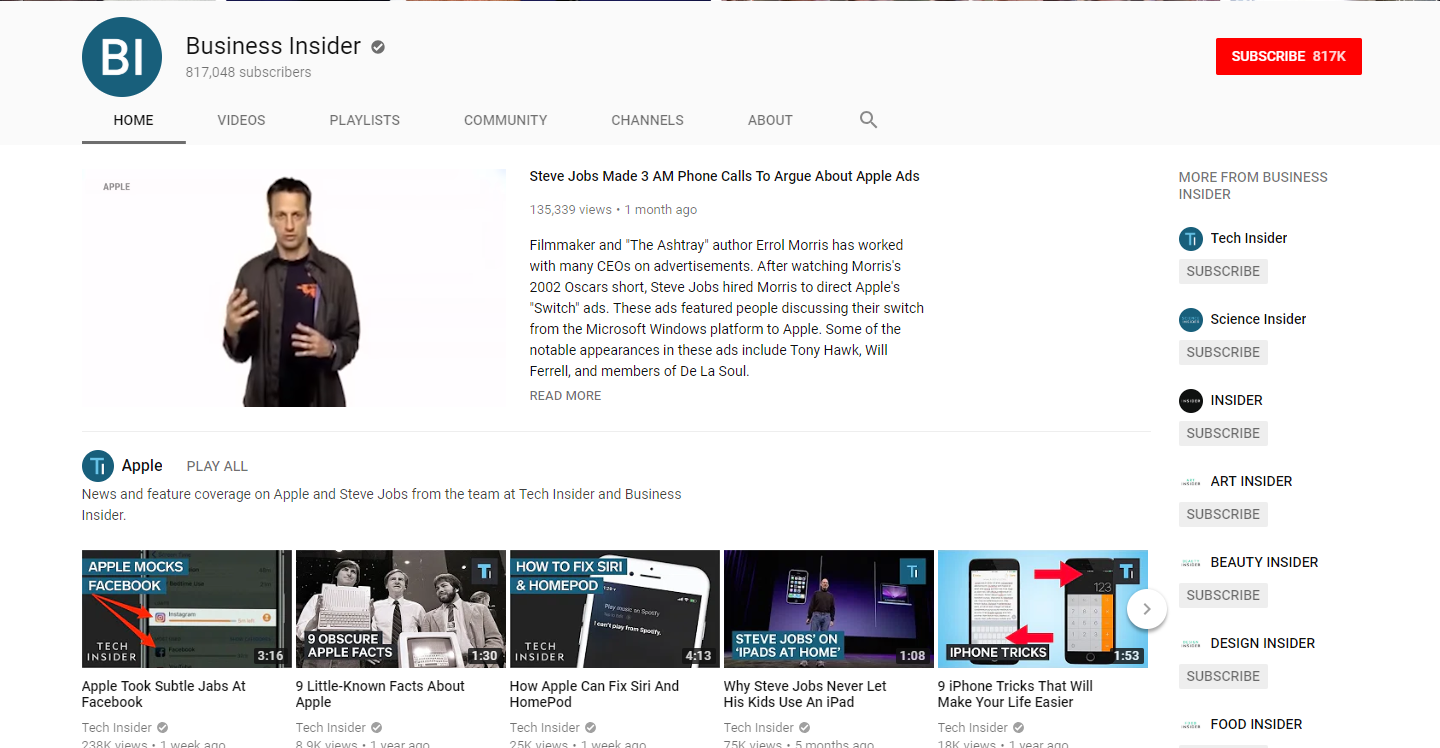Click the DESIGN INSIDER channel avatar
The width and height of the screenshot is (1440, 748).
1190,644
